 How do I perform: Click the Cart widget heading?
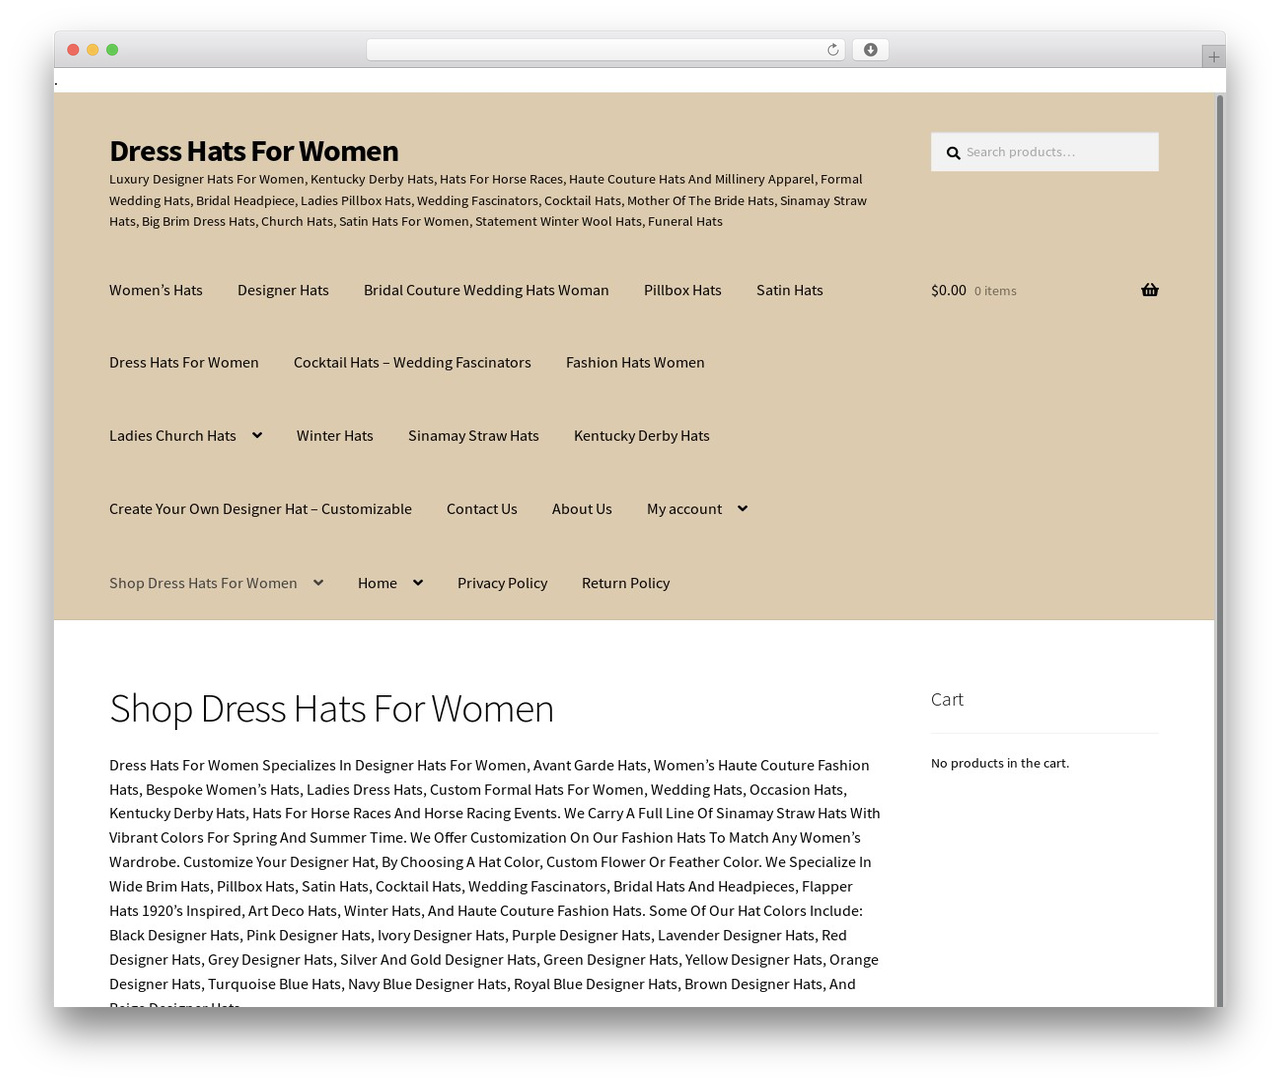947,699
